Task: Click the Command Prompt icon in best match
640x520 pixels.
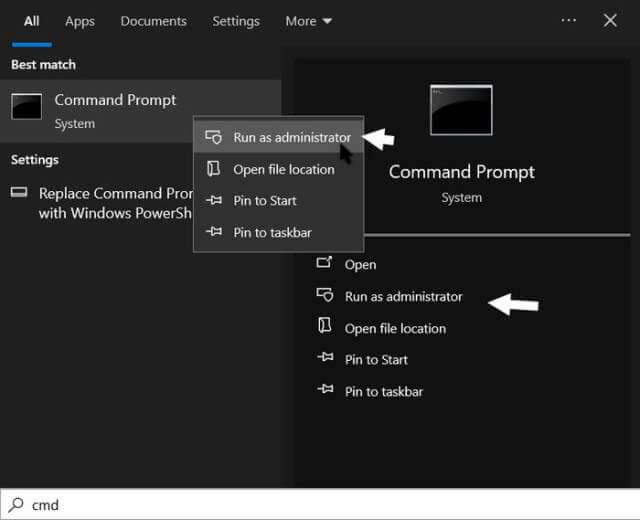Action: coord(27,106)
